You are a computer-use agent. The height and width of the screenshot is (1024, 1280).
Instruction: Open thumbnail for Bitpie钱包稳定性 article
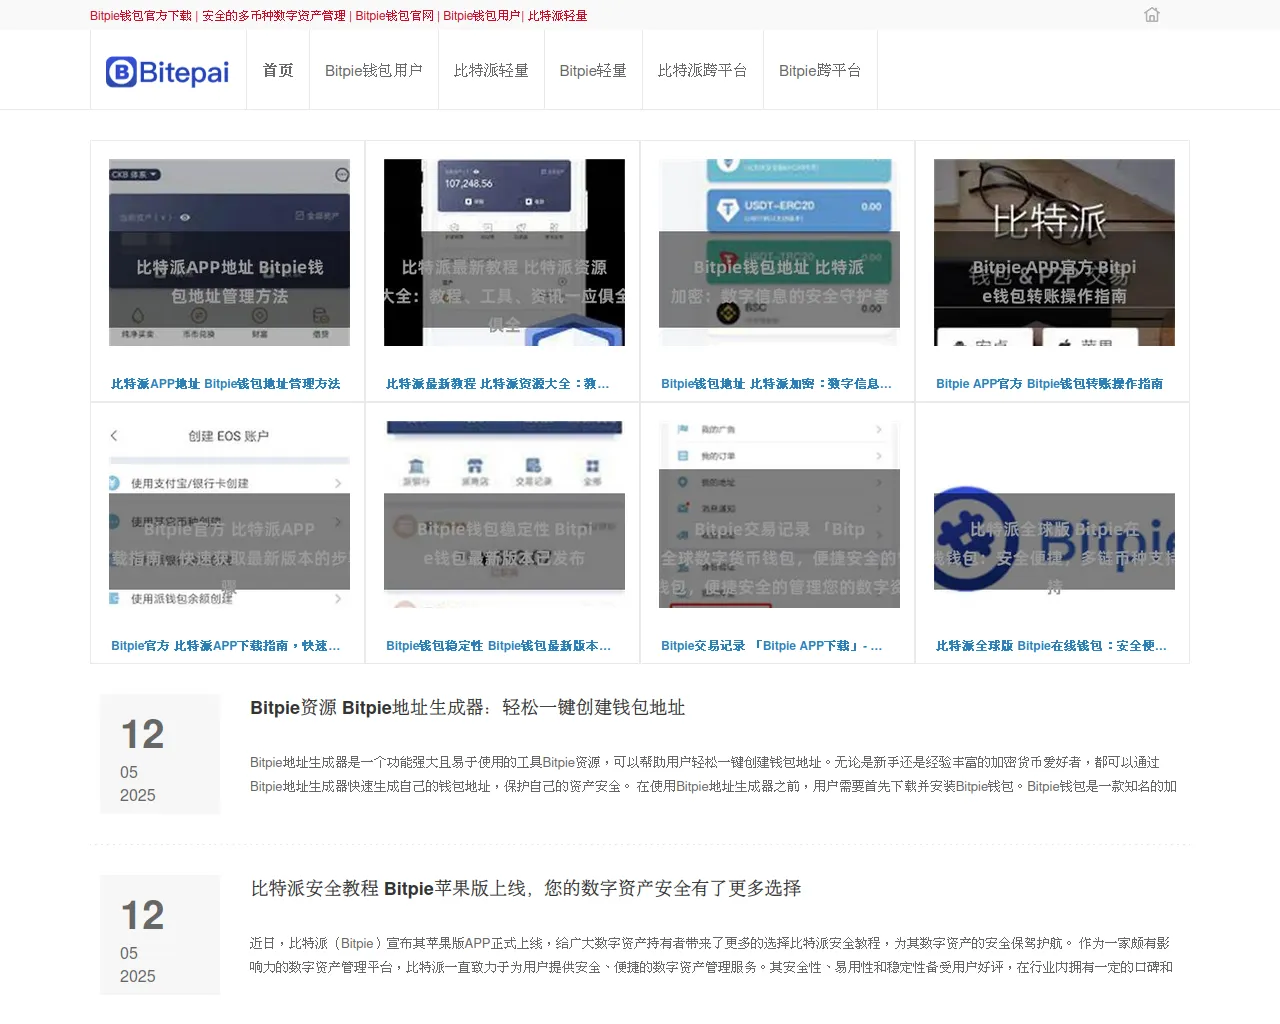tap(504, 514)
